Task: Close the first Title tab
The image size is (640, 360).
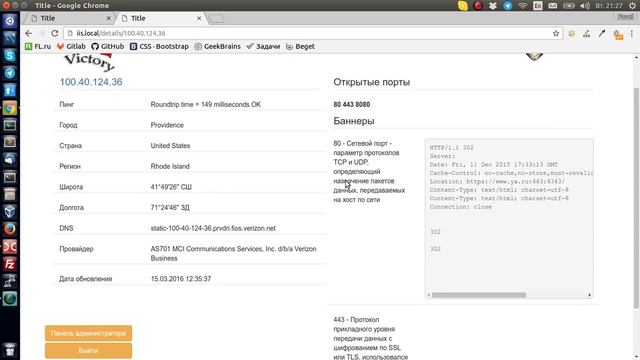Action: tap(108, 18)
